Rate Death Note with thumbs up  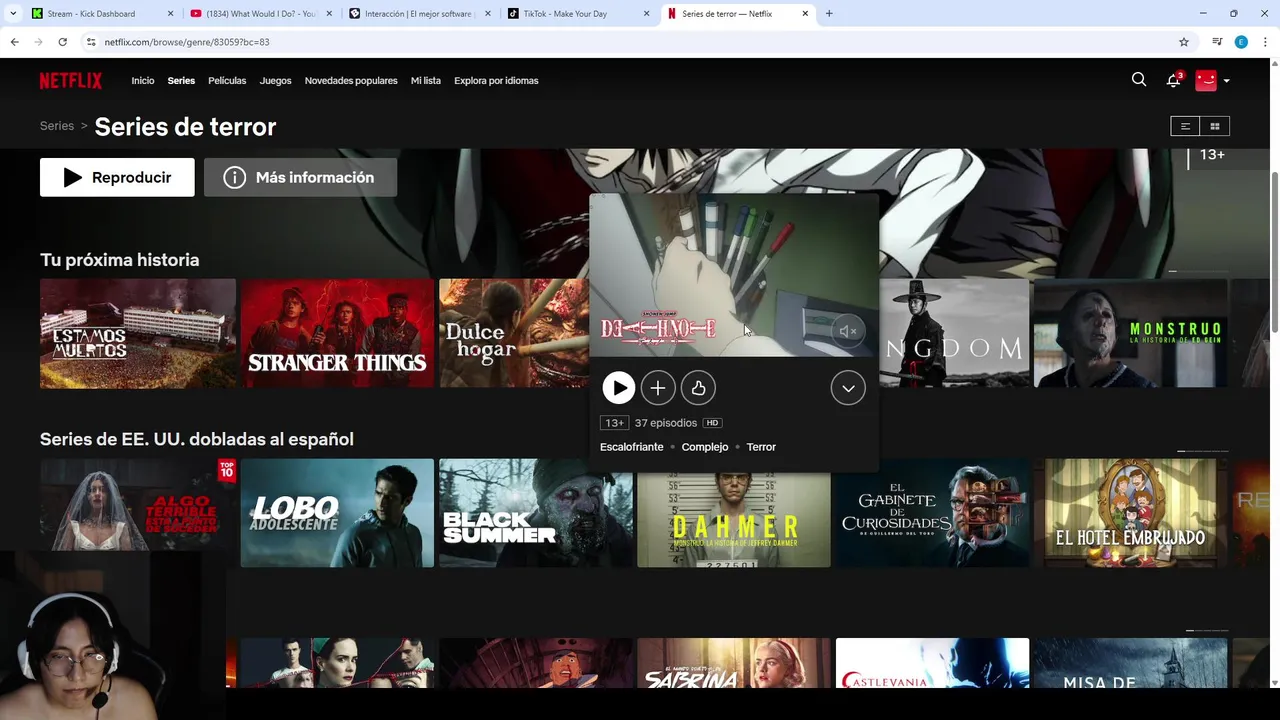698,388
